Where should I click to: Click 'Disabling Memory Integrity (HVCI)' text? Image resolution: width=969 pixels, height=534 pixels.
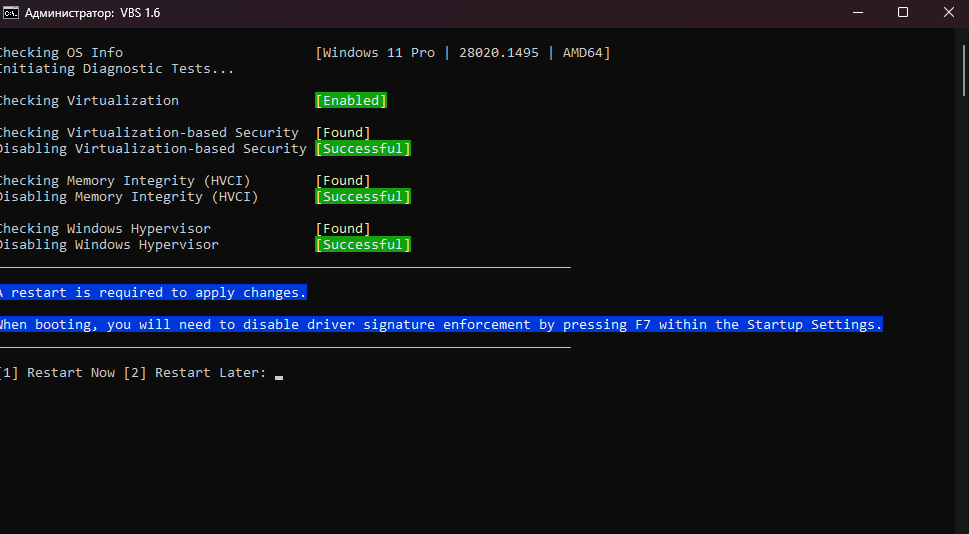129,197
